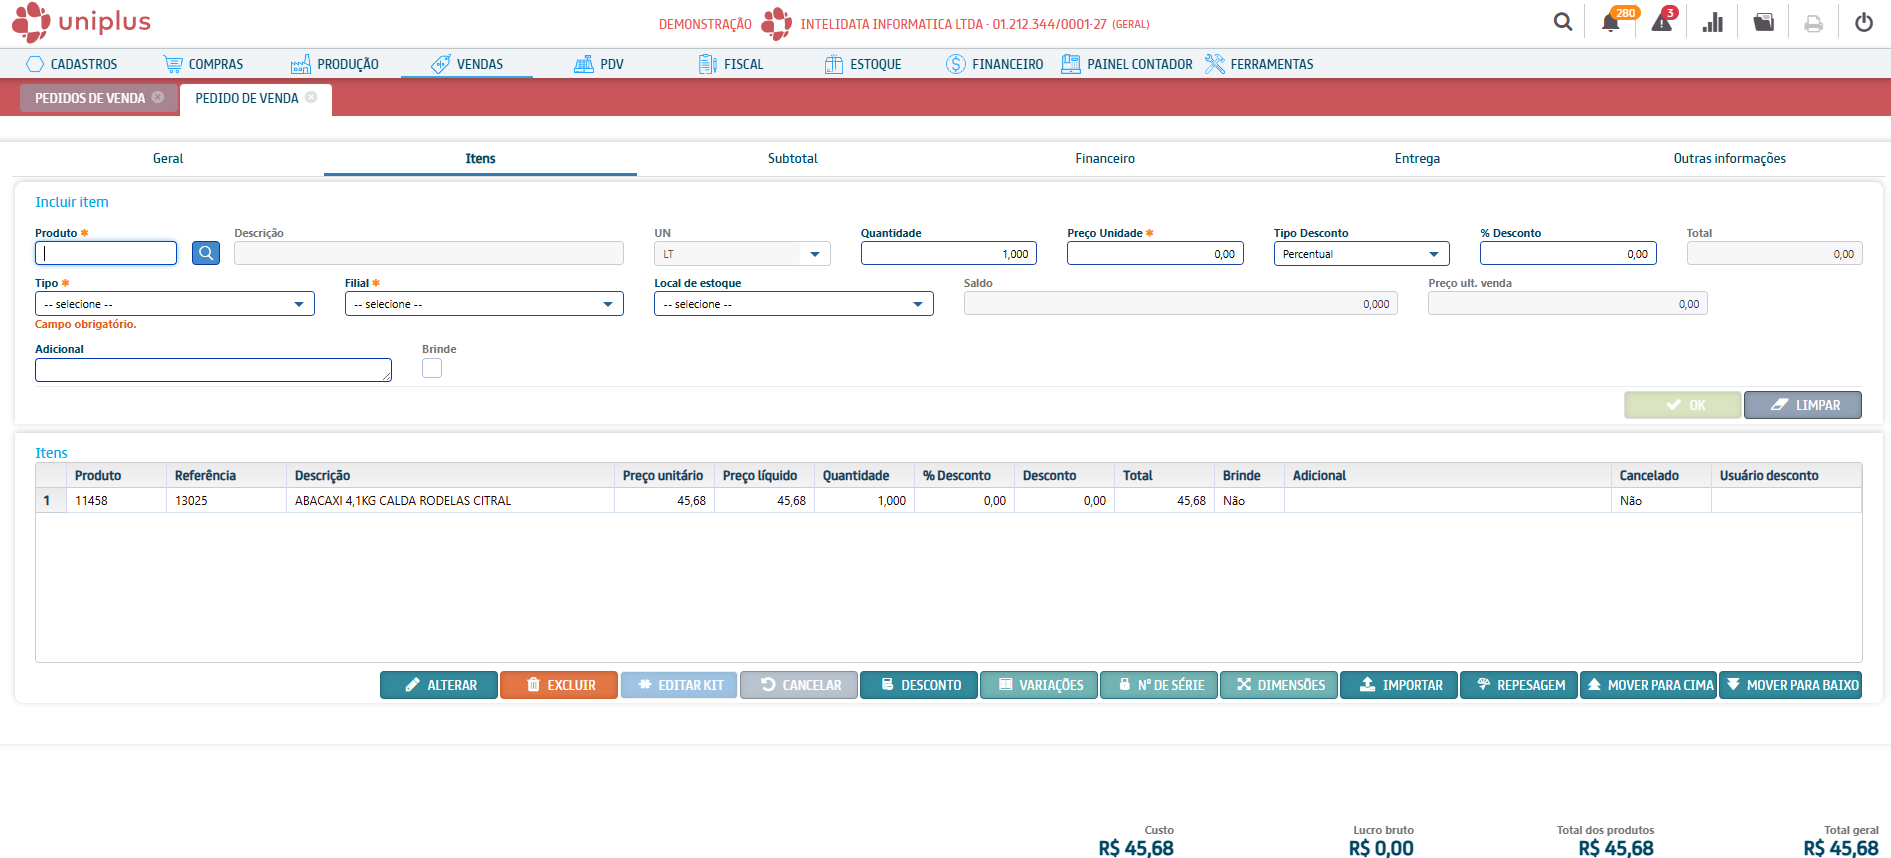Open the Filial selection dropdown

pos(484,304)
